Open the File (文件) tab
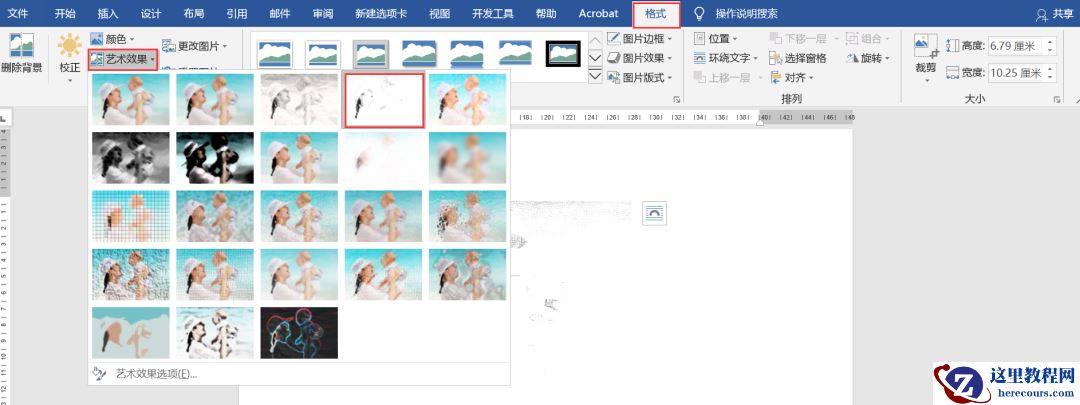This screenshot has width=1080, height=405. tap(18, 14)
